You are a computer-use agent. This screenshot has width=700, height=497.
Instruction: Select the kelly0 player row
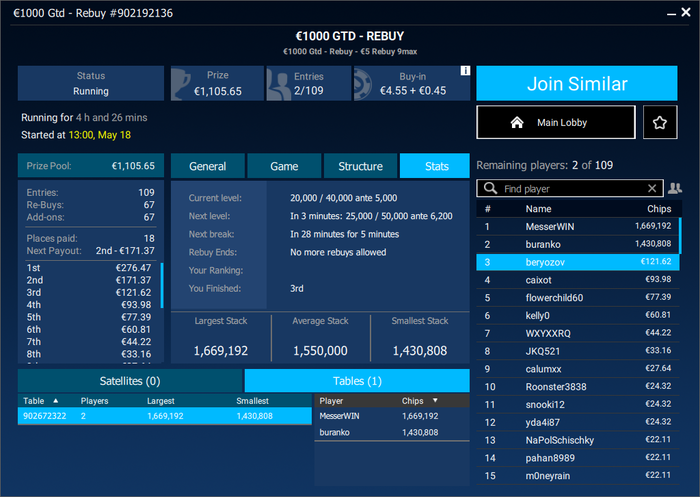[x=578, y=316]
